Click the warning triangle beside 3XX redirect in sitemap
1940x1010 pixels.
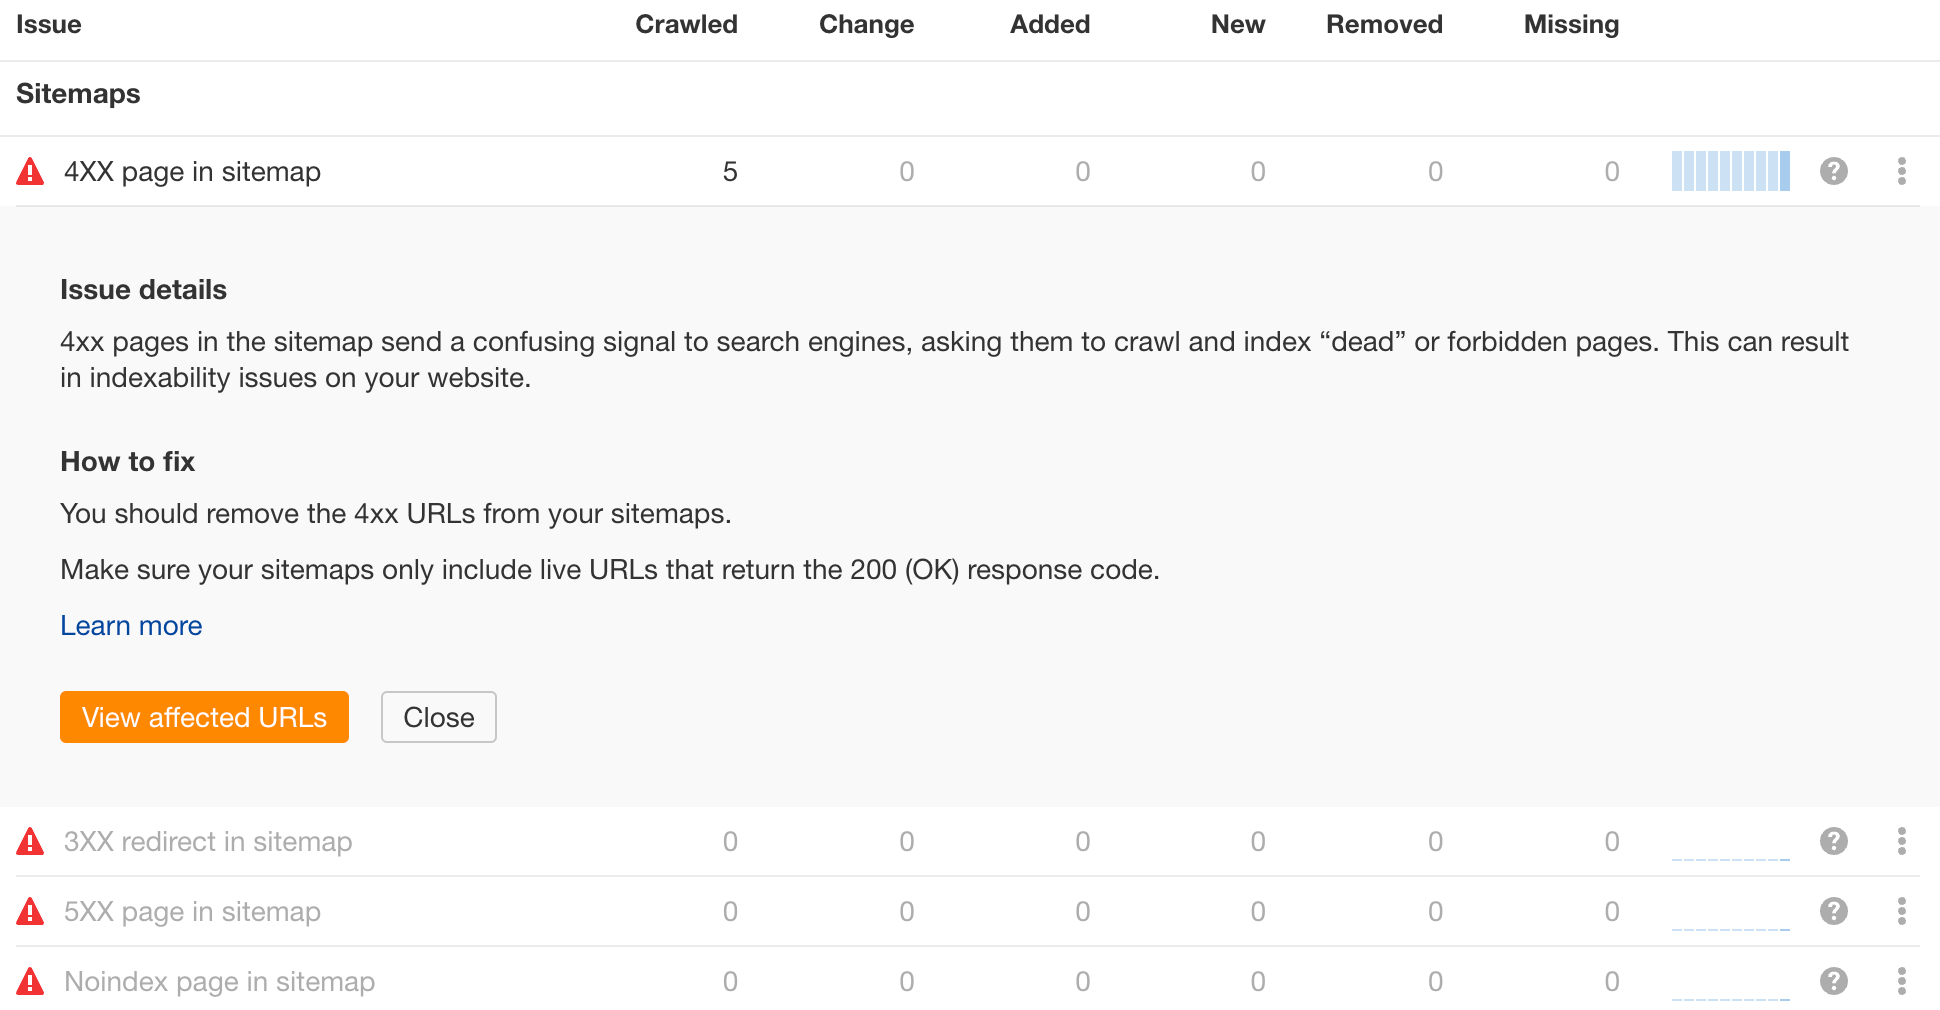point(30,841)
